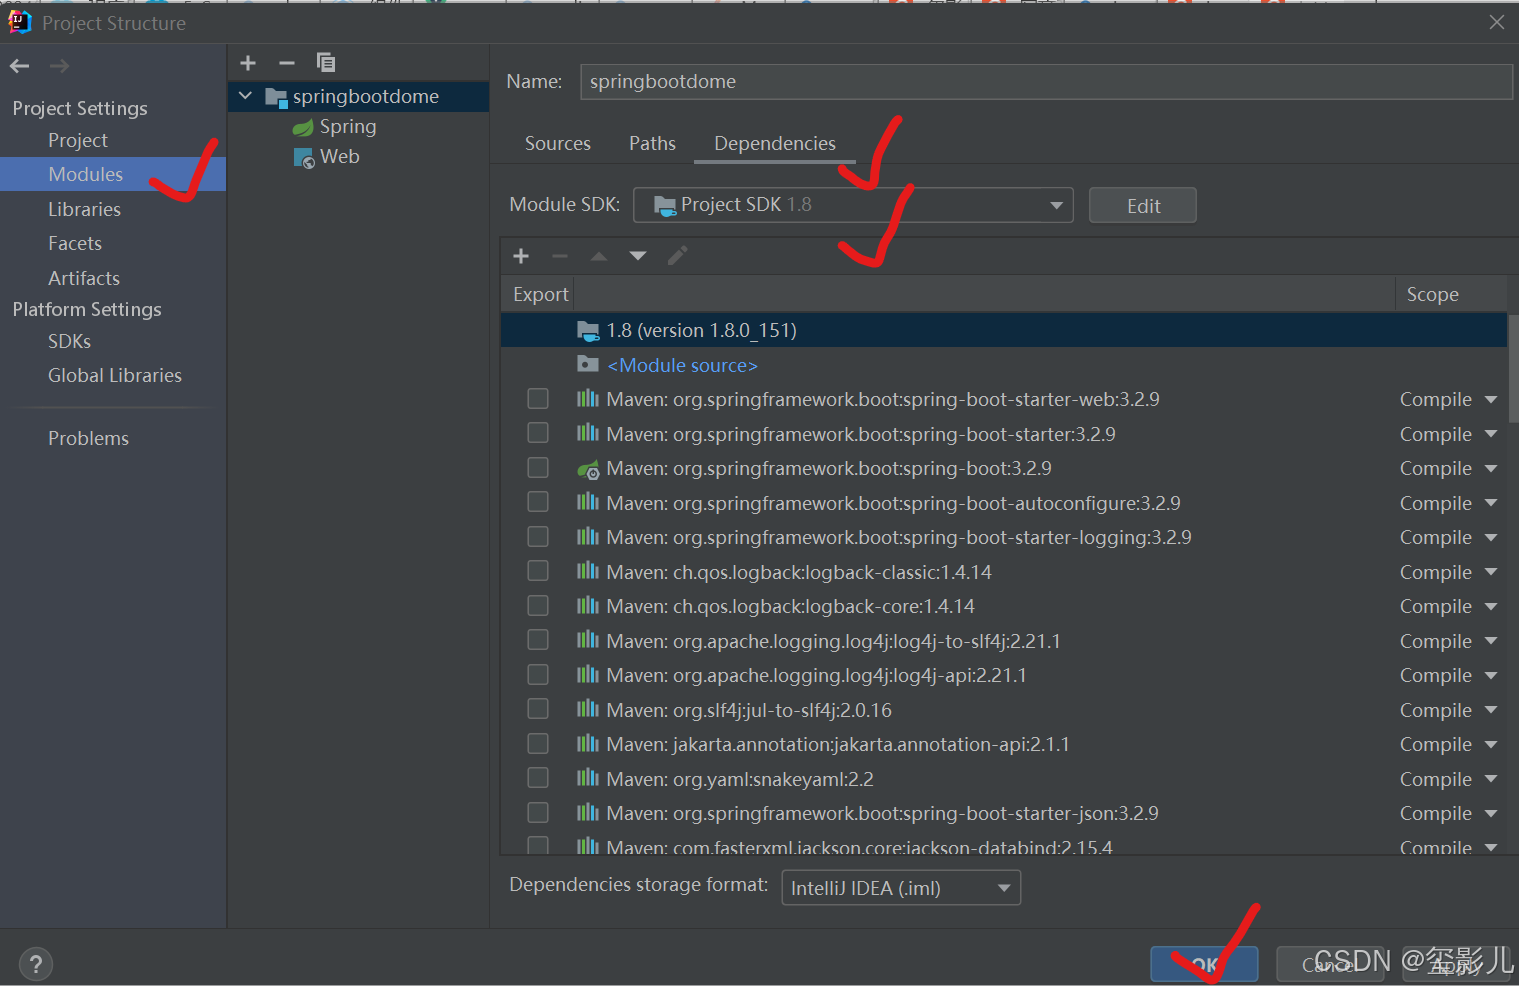
Task: Open Project settings section
Action: pos(78,141)
